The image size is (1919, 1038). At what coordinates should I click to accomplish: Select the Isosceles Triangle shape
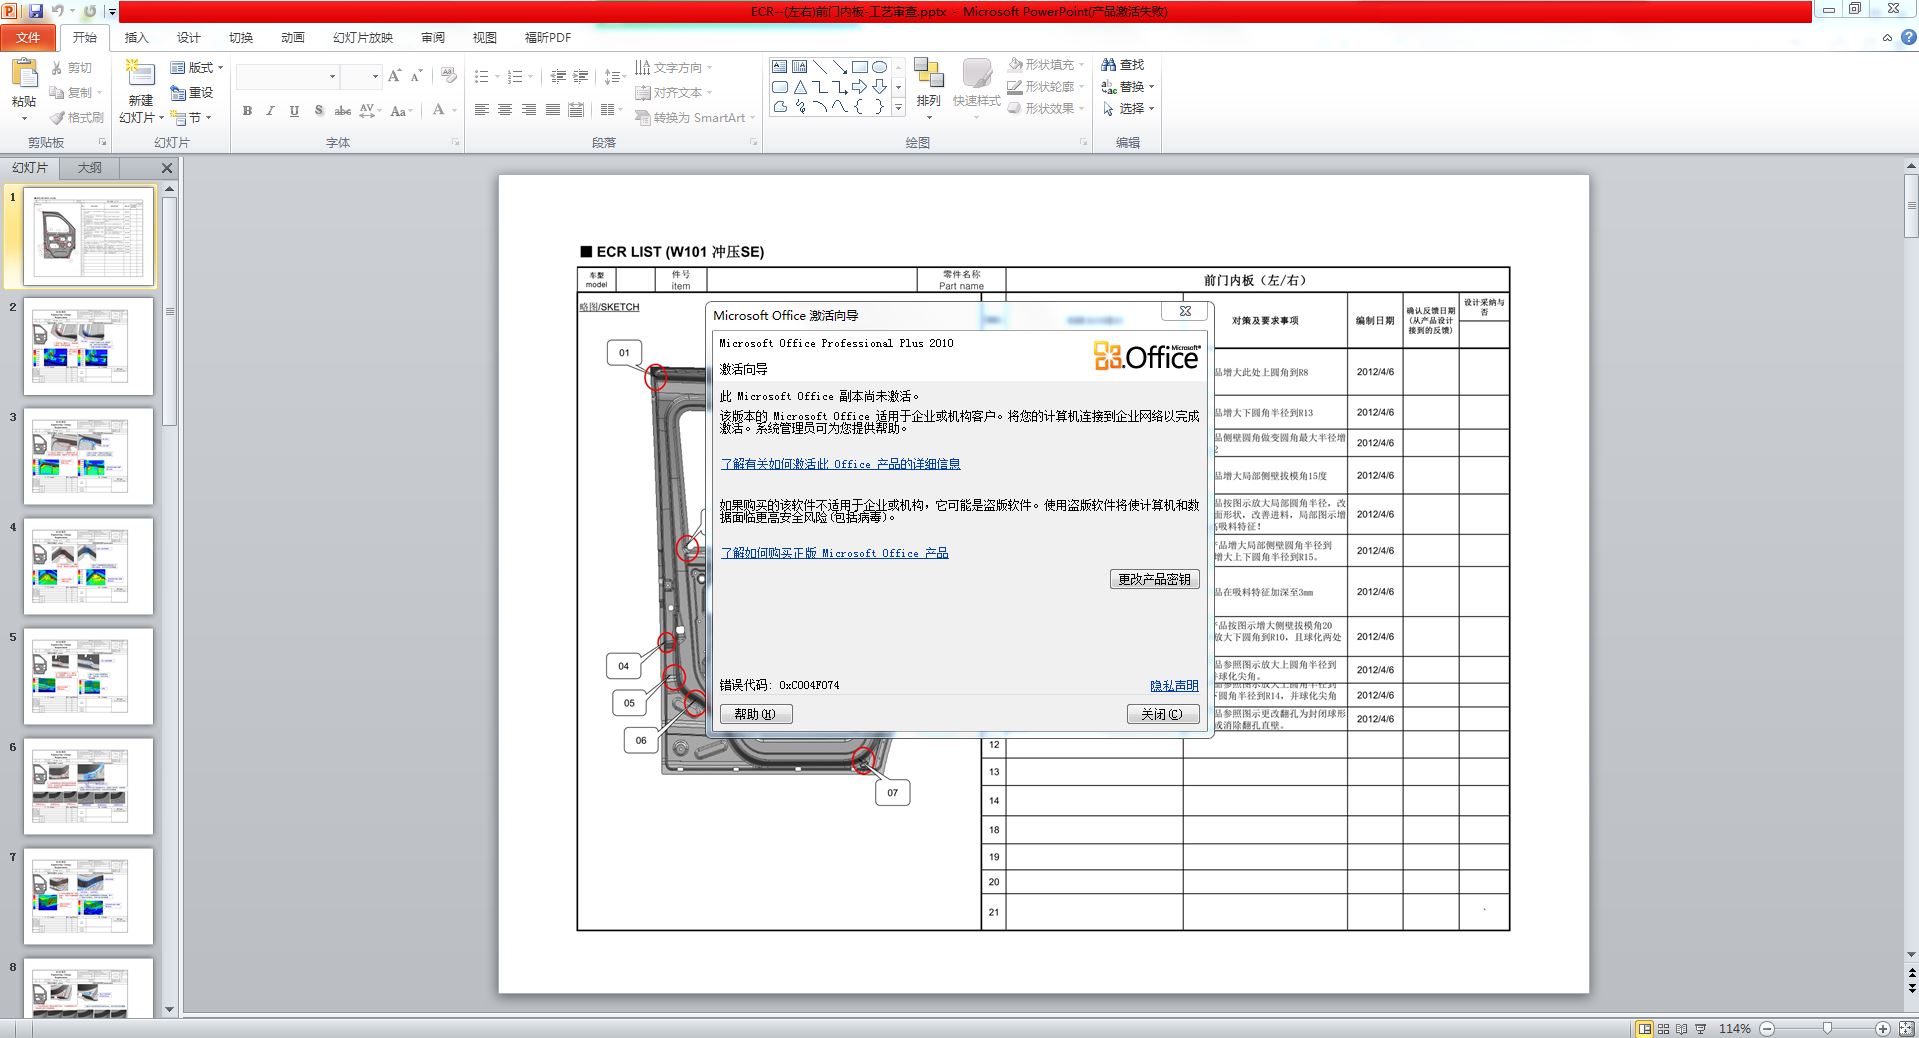pyautogui.click(x=800, y=87)
